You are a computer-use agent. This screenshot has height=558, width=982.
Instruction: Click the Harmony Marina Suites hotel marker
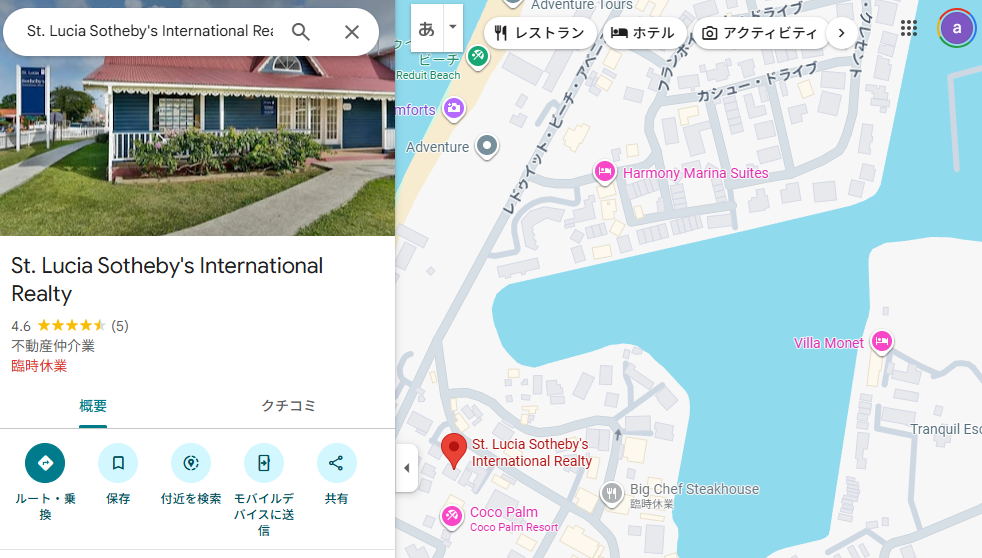[x=604, y=171]
